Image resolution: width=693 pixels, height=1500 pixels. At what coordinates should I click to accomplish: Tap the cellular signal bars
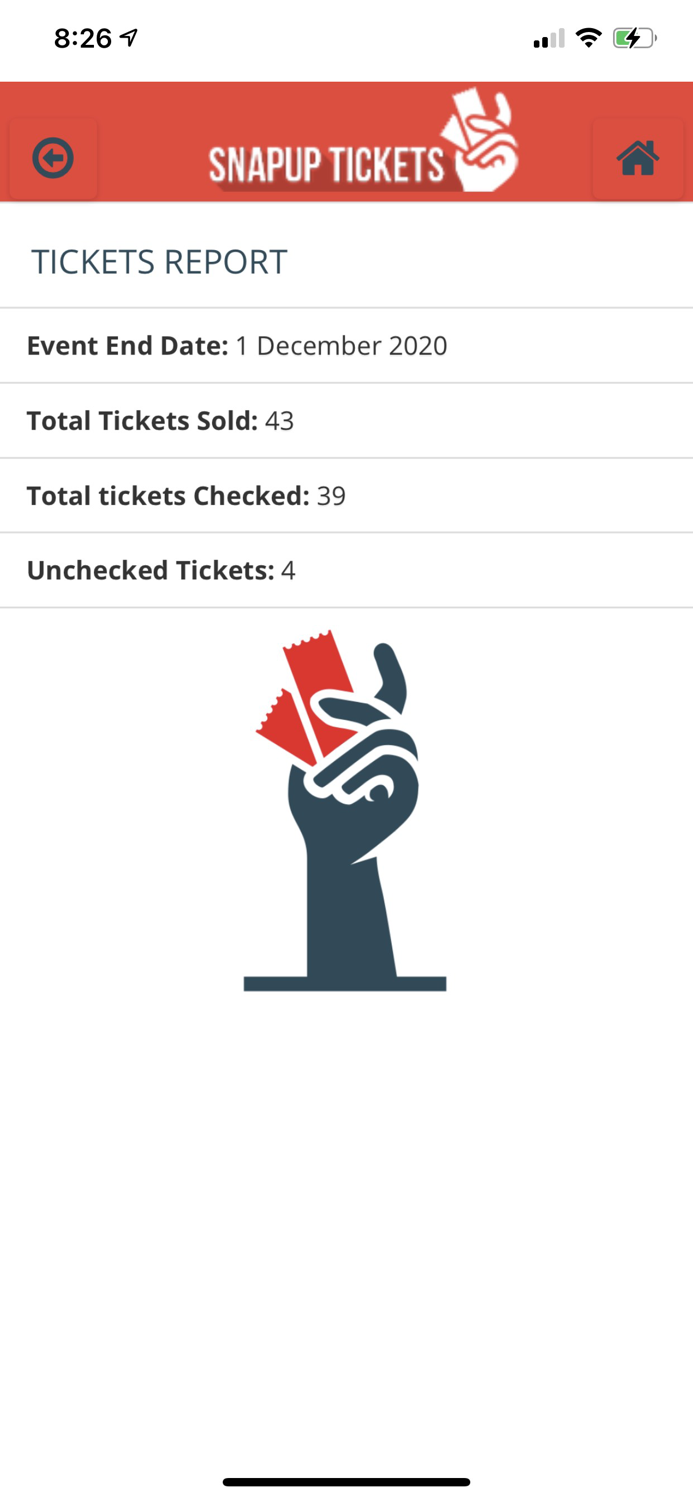[546, 38]
